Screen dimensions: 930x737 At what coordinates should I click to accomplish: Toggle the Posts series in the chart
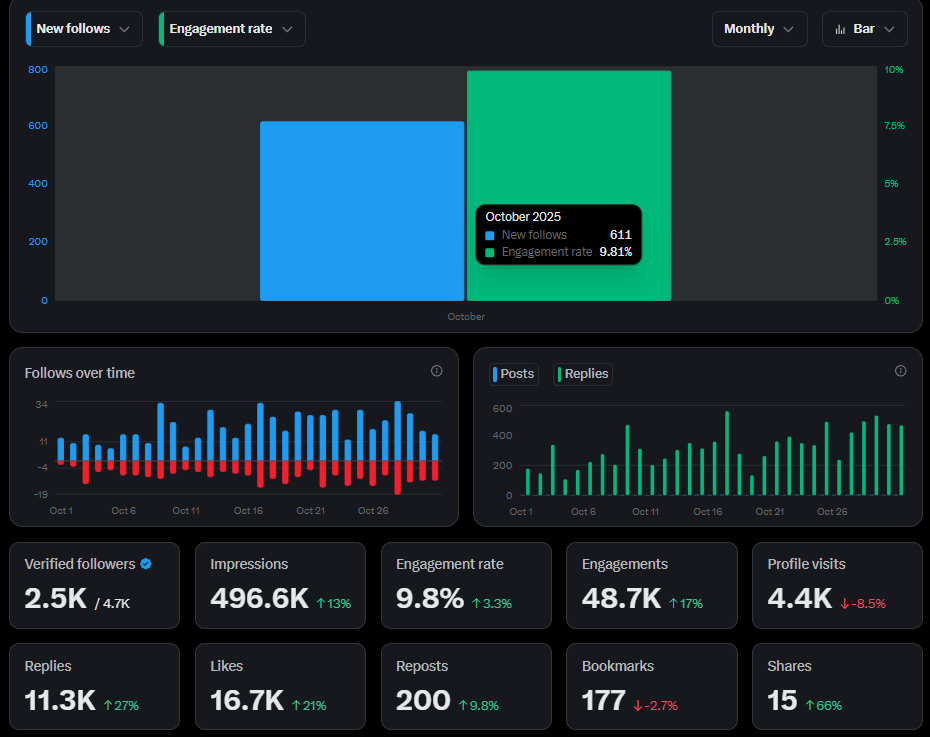(x=514, y=374)
